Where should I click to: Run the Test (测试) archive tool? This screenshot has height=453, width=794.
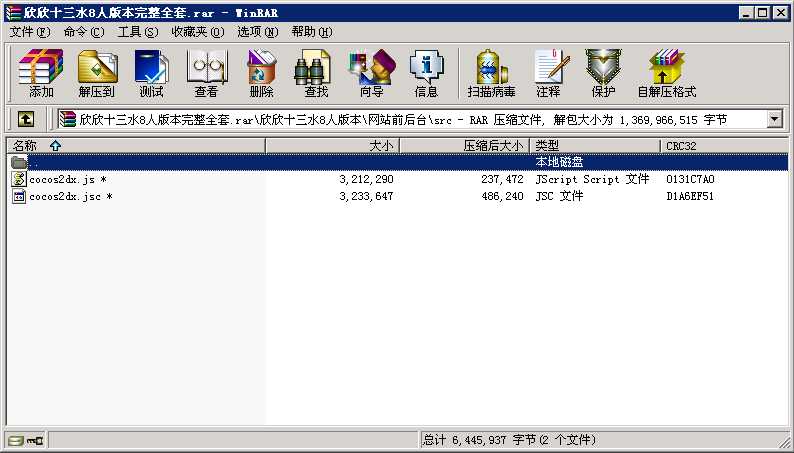(x=151, y=73)
